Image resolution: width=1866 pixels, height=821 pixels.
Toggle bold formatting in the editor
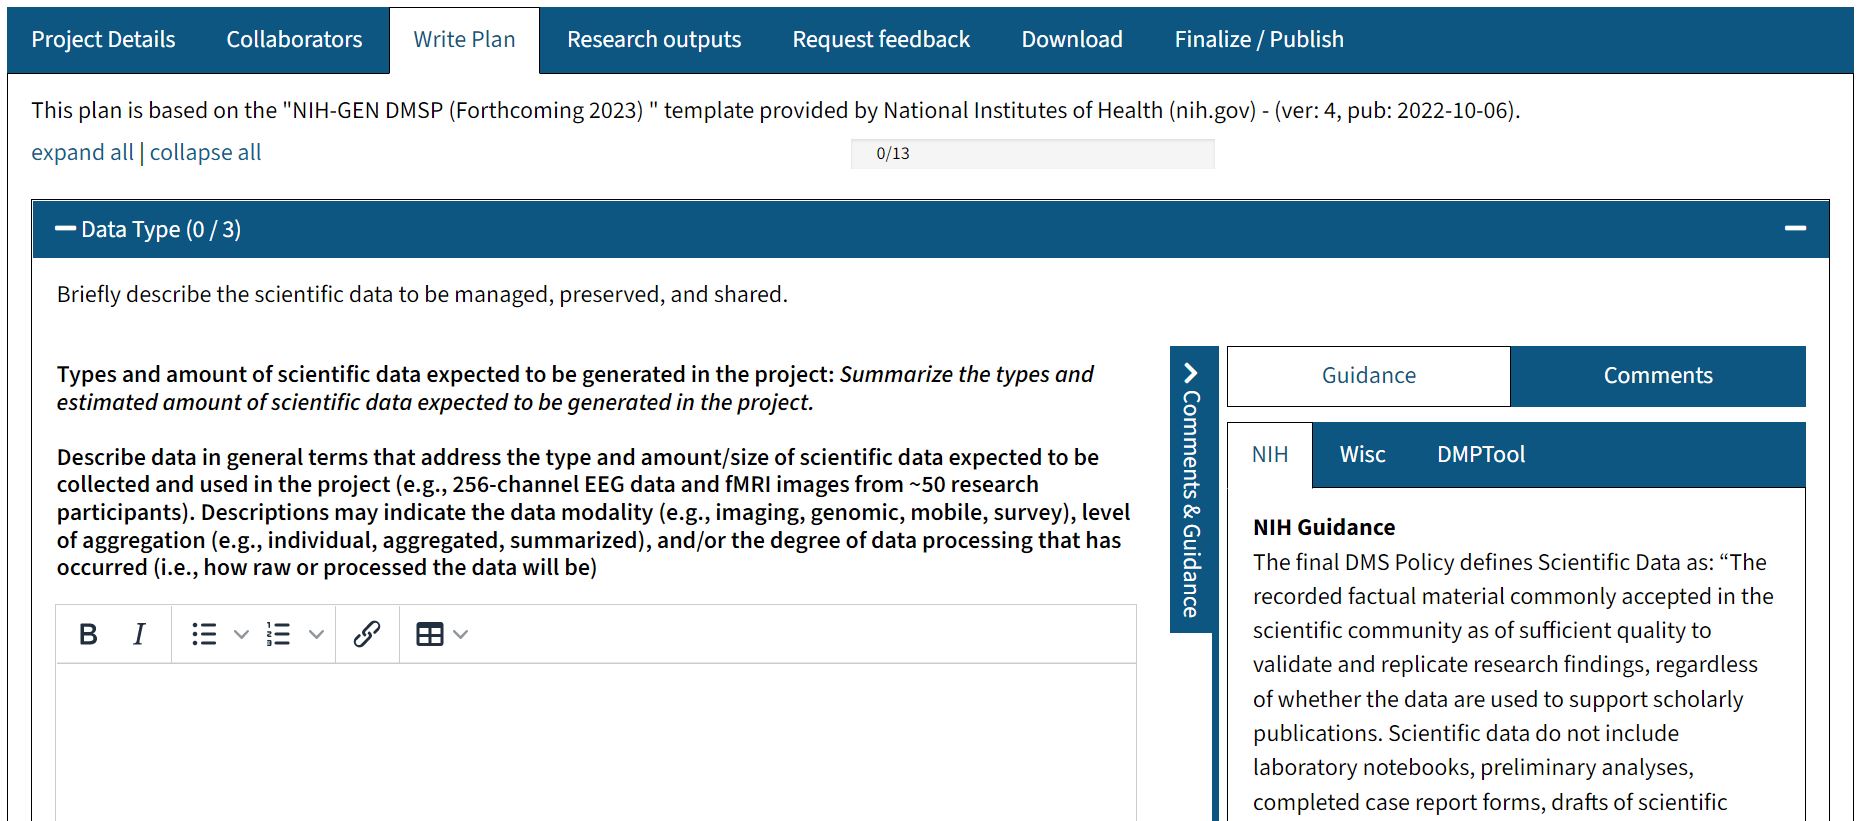(88, 634)
